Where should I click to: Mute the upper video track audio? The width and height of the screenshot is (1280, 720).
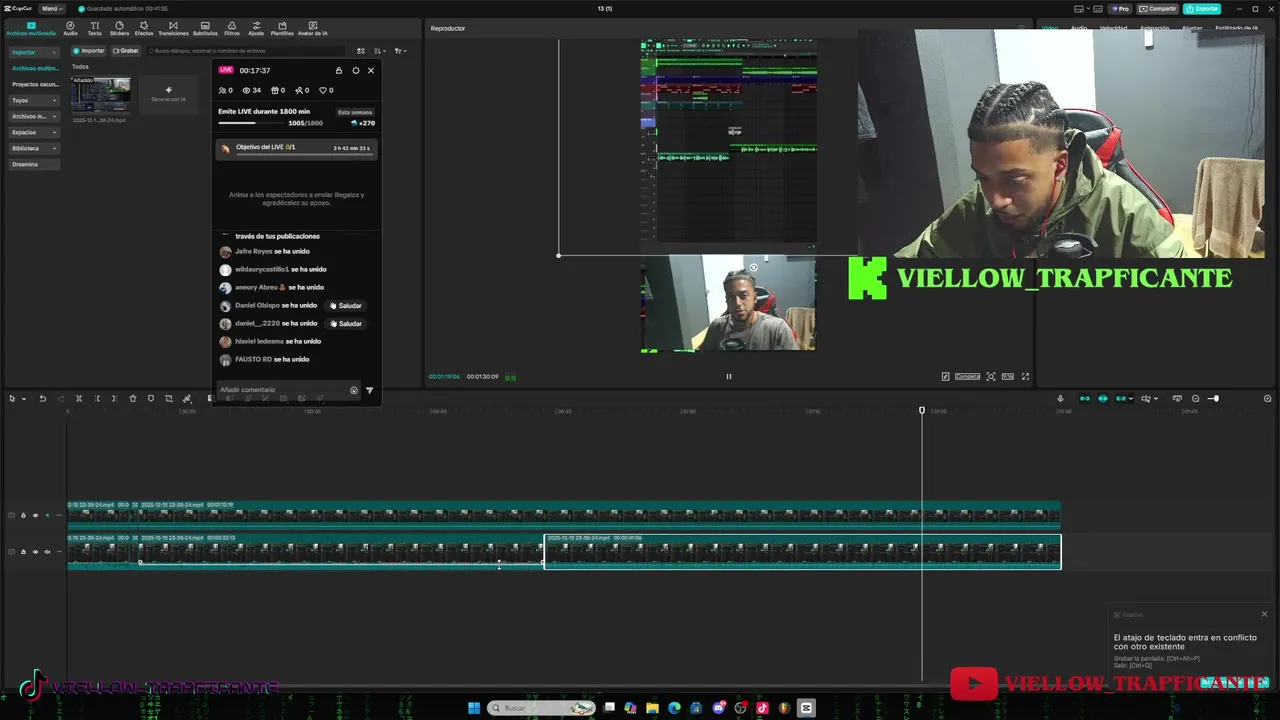(47, 515)
